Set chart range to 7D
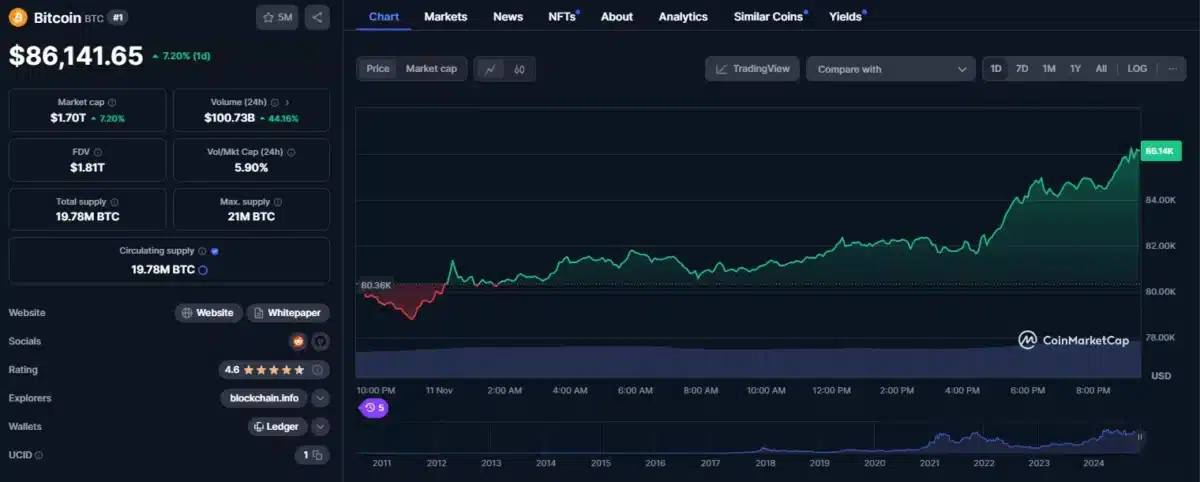This screenshot has height=482, width=1200. coord(1022,69)
